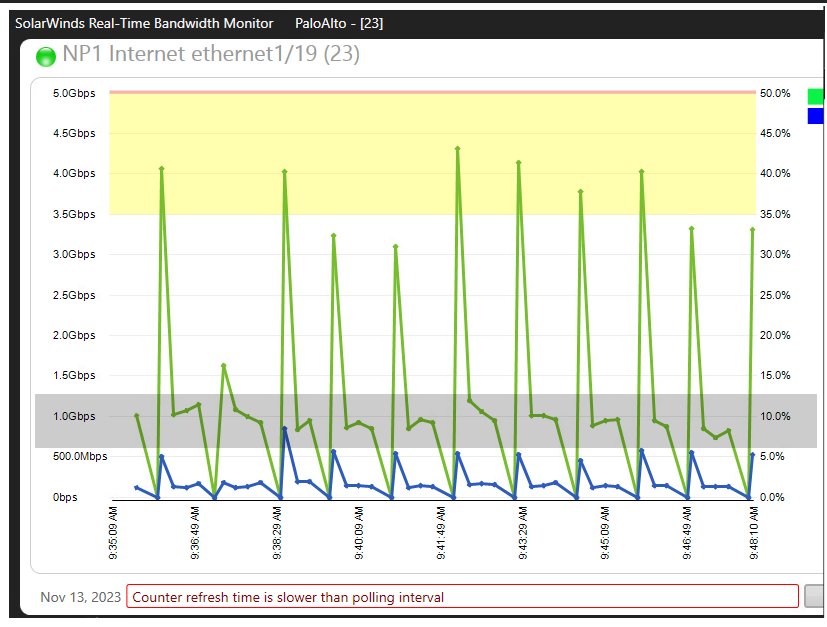Screen dimensions: 827x627
Task: Click the 5.0Gbps y-axis label
Action: point(74,93)
